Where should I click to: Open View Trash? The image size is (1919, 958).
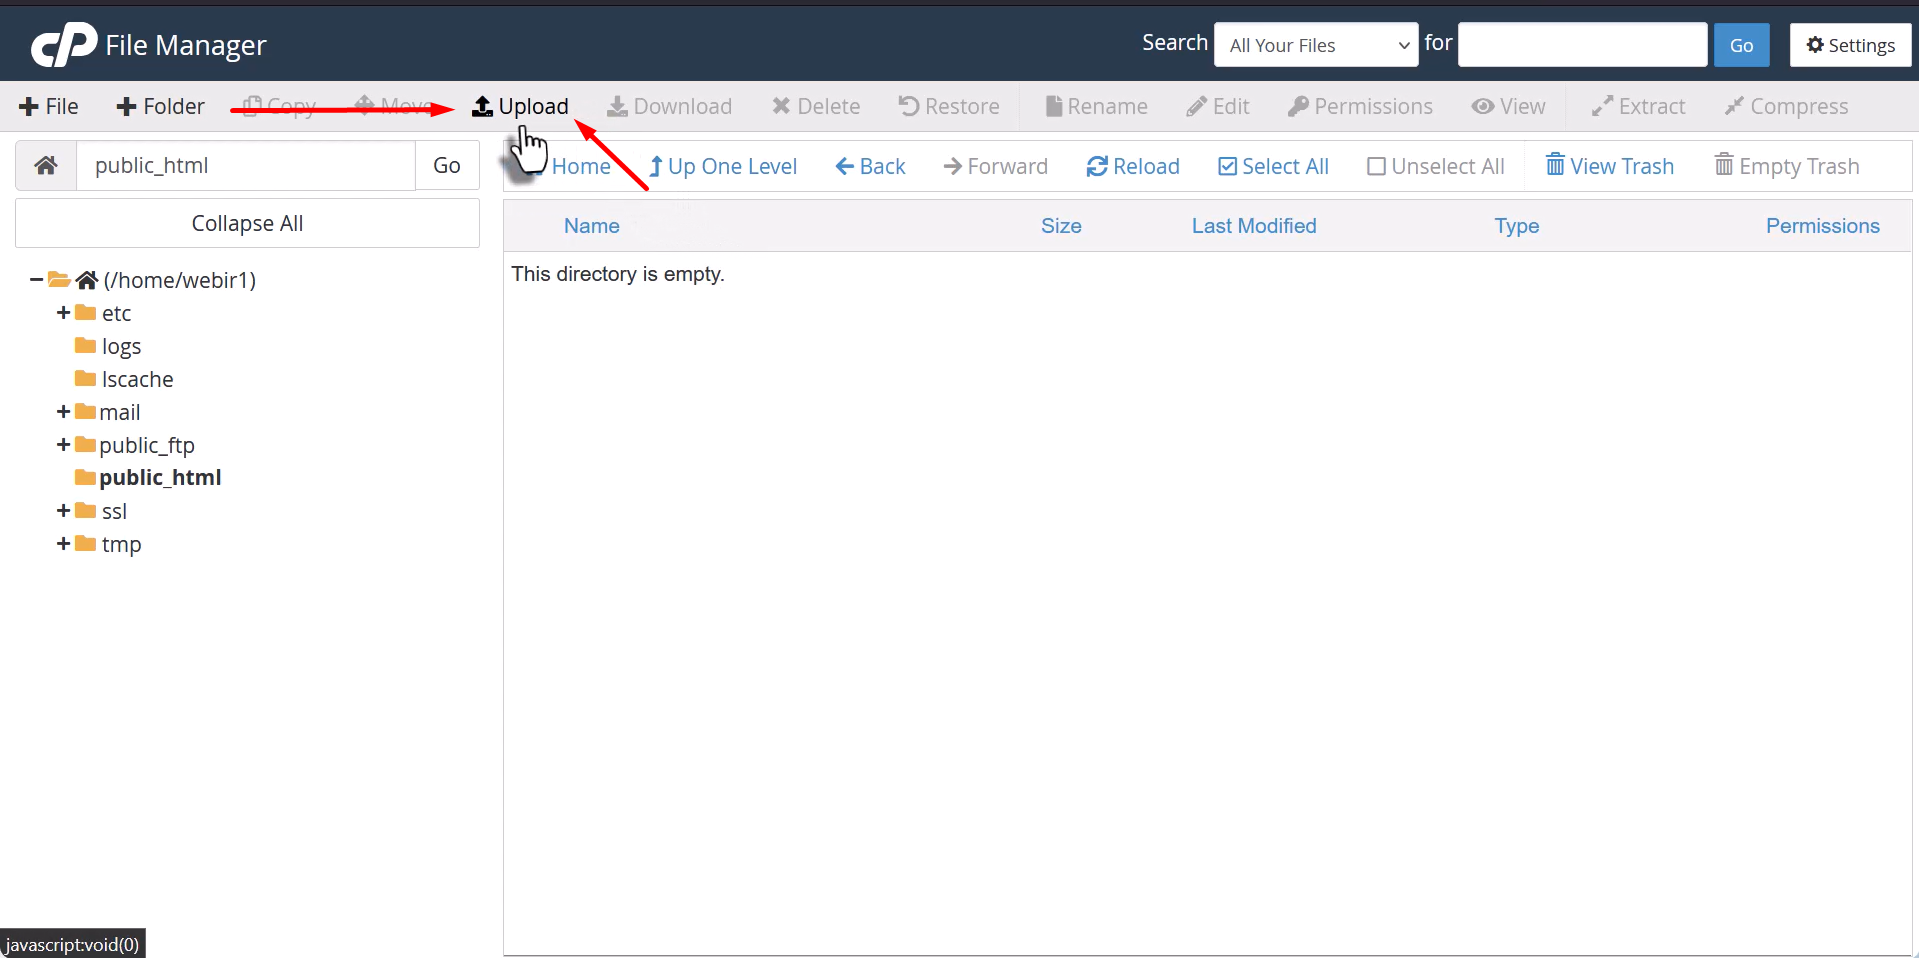click(1609, 166)
